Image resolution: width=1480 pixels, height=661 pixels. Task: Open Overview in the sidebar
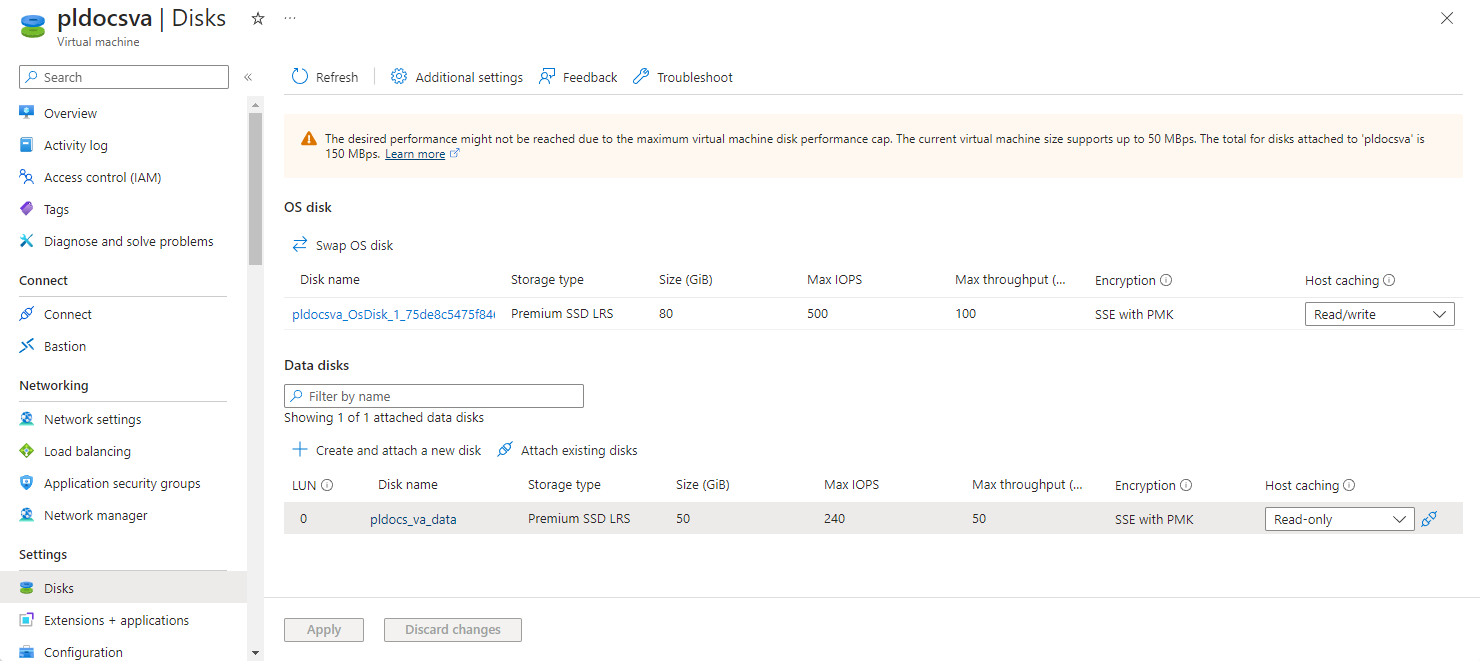click(x=70, y=113)
